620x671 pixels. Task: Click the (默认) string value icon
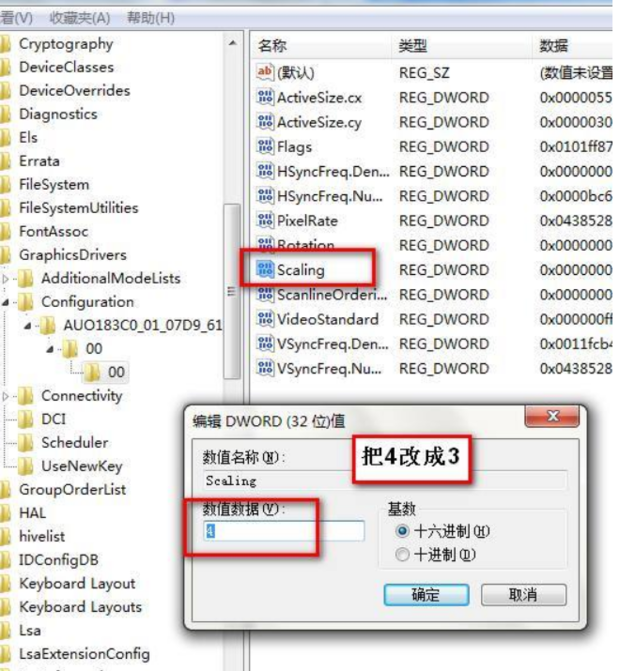coord(265,72)
